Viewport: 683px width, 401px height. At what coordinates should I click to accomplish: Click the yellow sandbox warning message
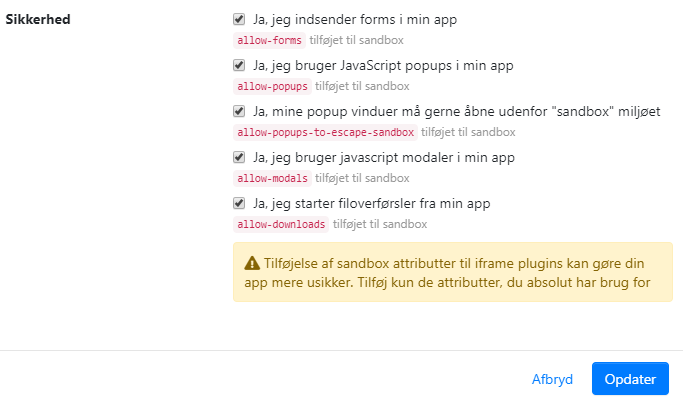452,272
